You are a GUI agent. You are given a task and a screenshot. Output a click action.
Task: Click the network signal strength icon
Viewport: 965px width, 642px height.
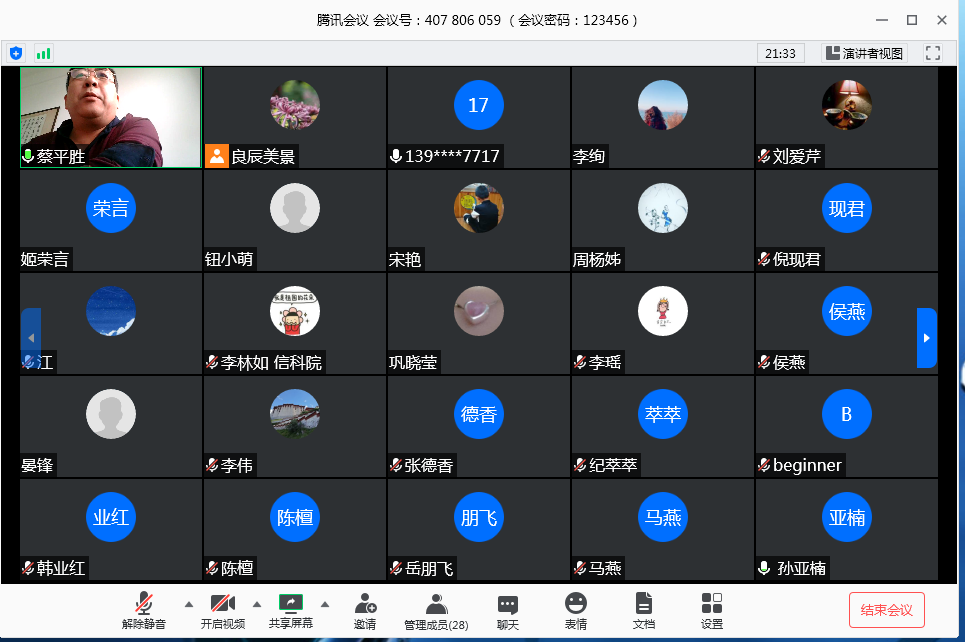click(43, 53)
